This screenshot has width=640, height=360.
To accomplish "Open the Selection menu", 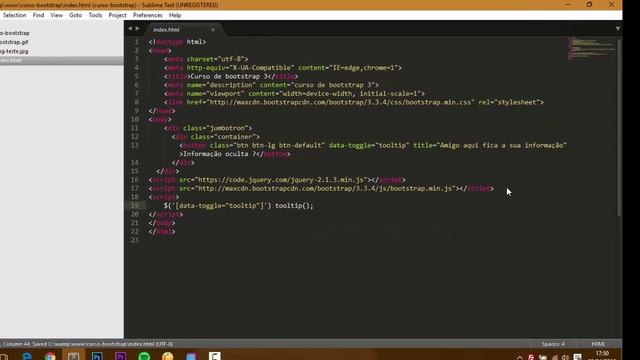I will pyautogui.click(x=14, y=15).
